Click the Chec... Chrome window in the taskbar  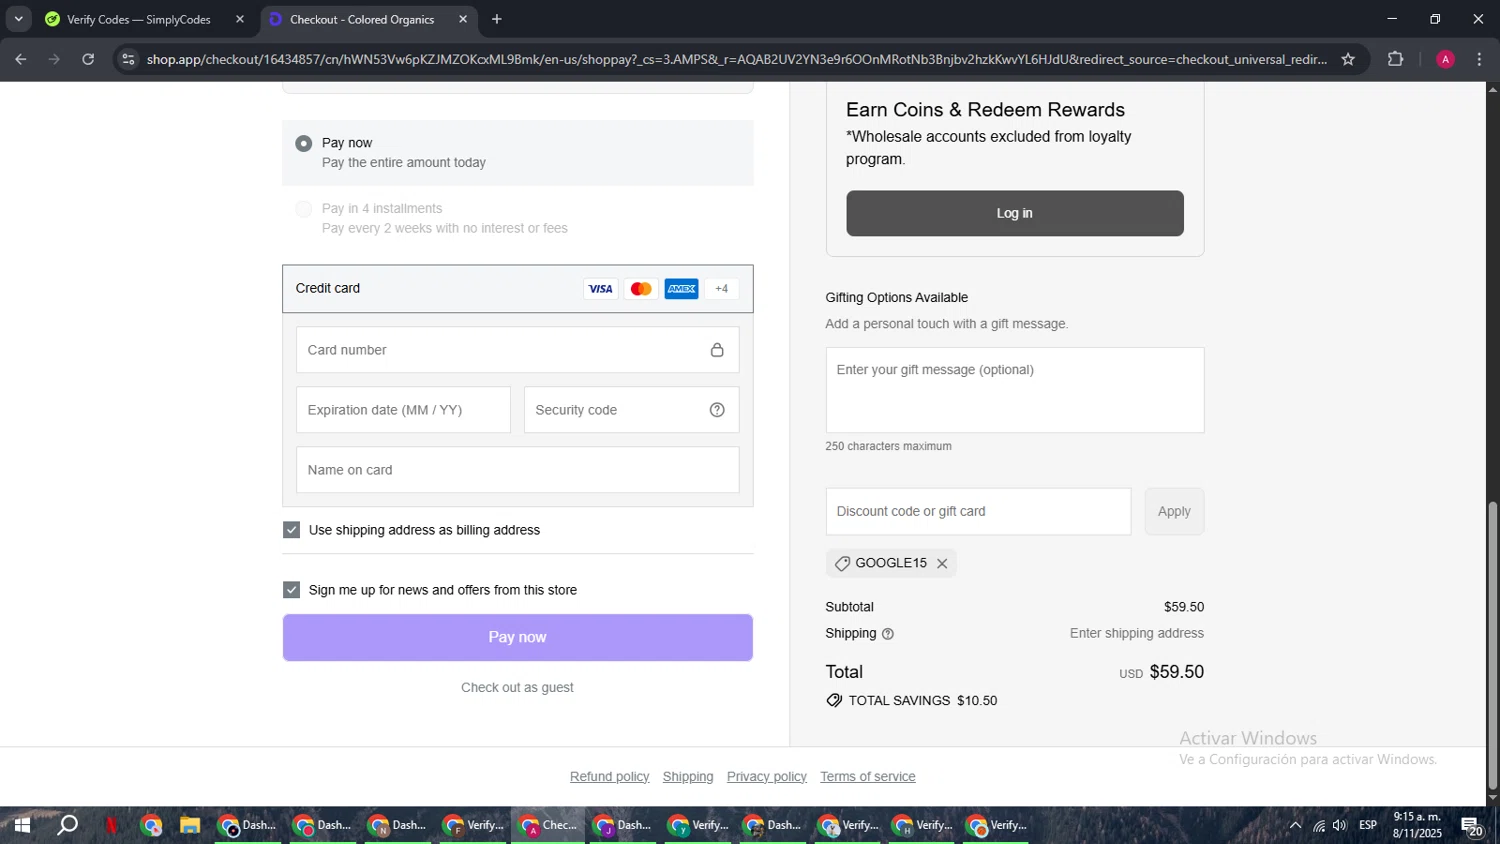pyautogui.click(x=548, y=826)
